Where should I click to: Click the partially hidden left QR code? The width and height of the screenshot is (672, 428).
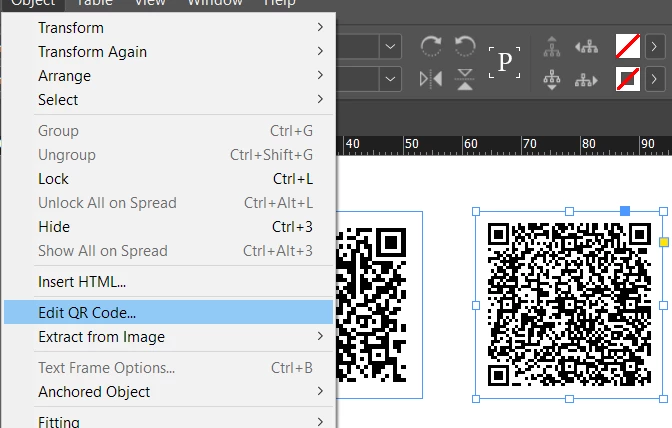371,305
